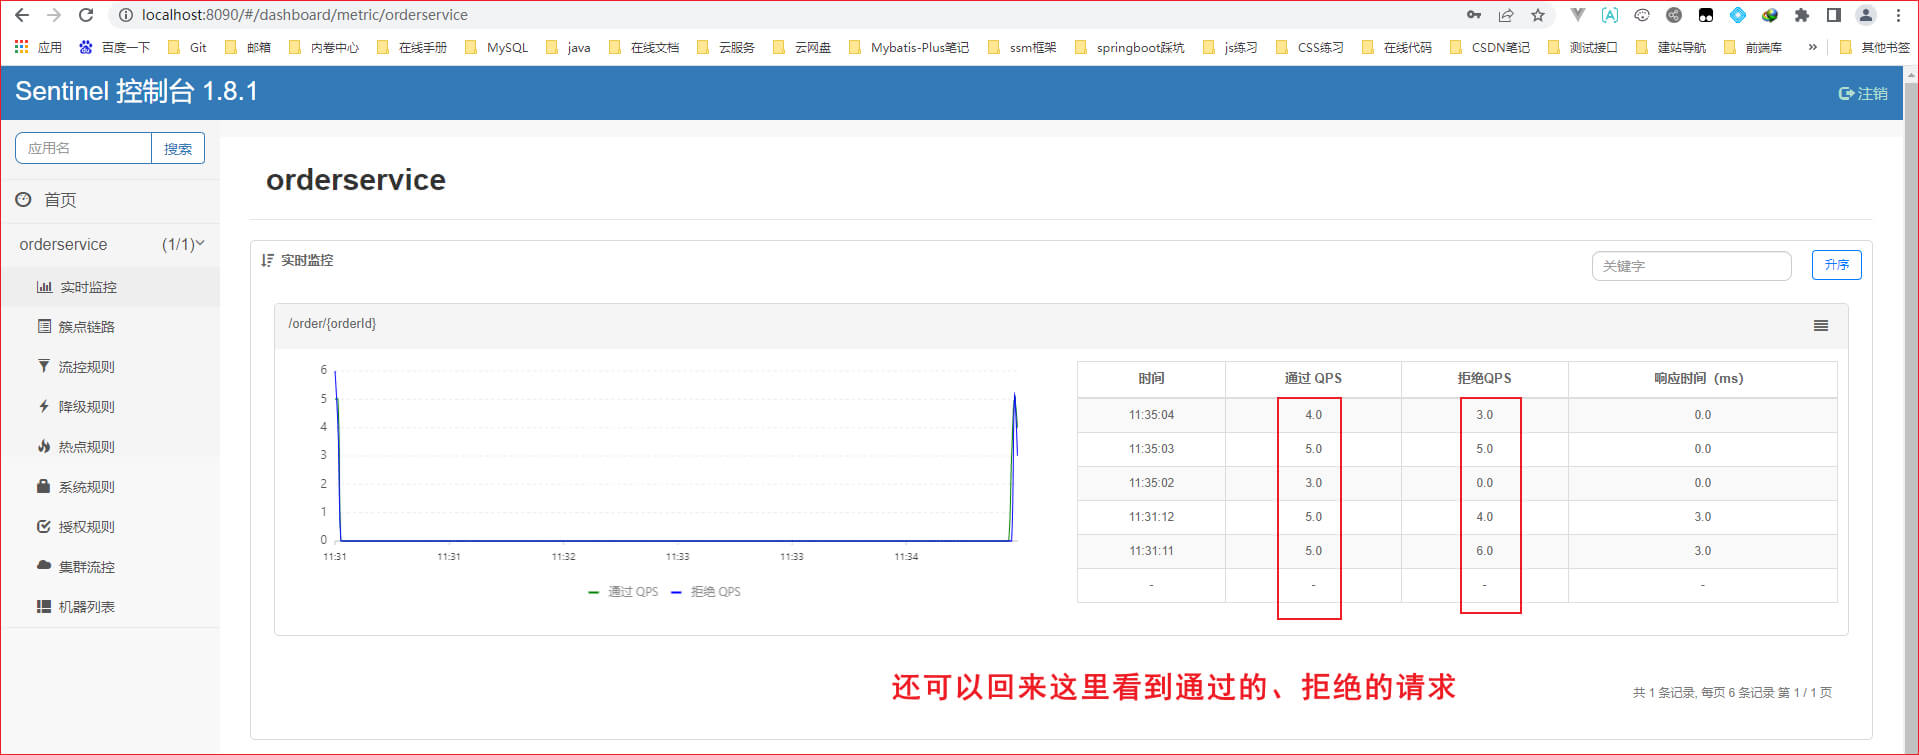Open the /order/{orderId} hamburger menu icon

1821,326
